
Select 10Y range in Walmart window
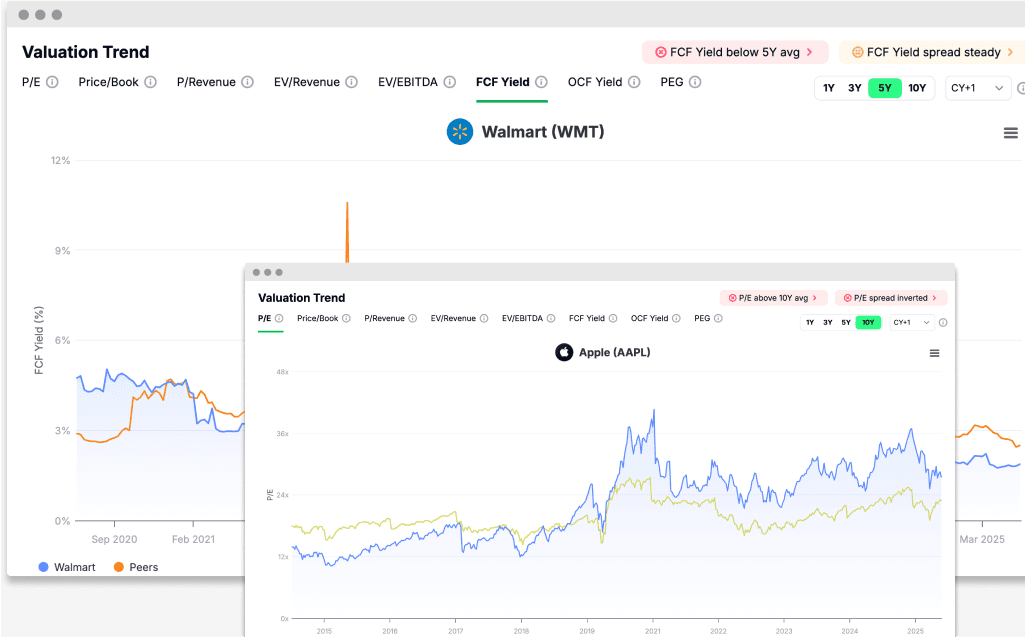point(917,88)
